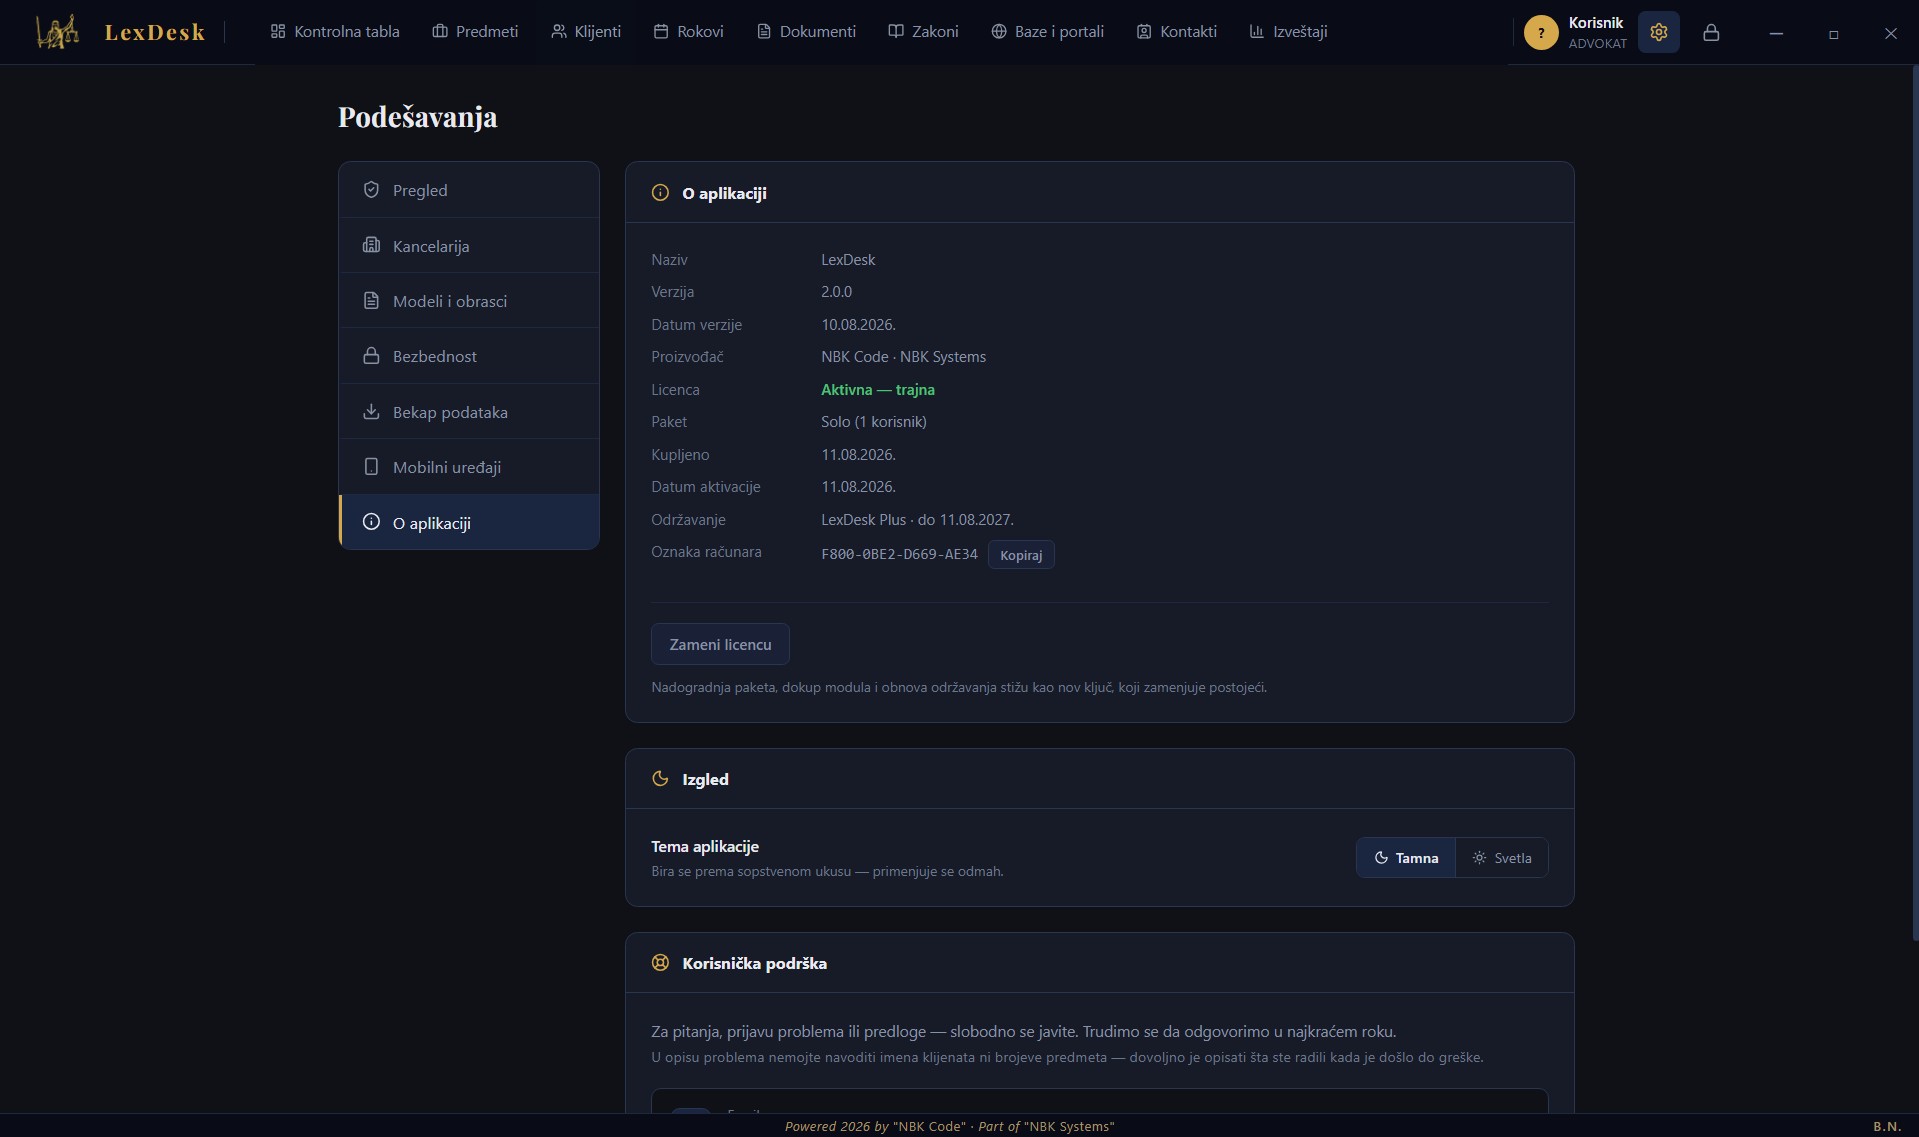Click the O aplikaciji info icon in sidebar
The image size is (1919, 1137).
pos(371,522)
